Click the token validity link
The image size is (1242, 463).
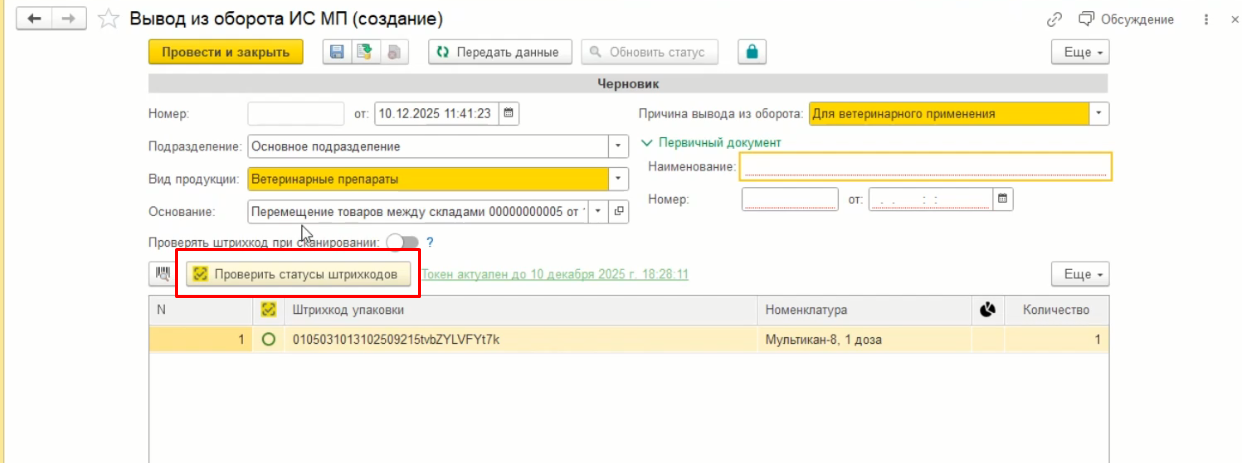(x=555, y=274)
